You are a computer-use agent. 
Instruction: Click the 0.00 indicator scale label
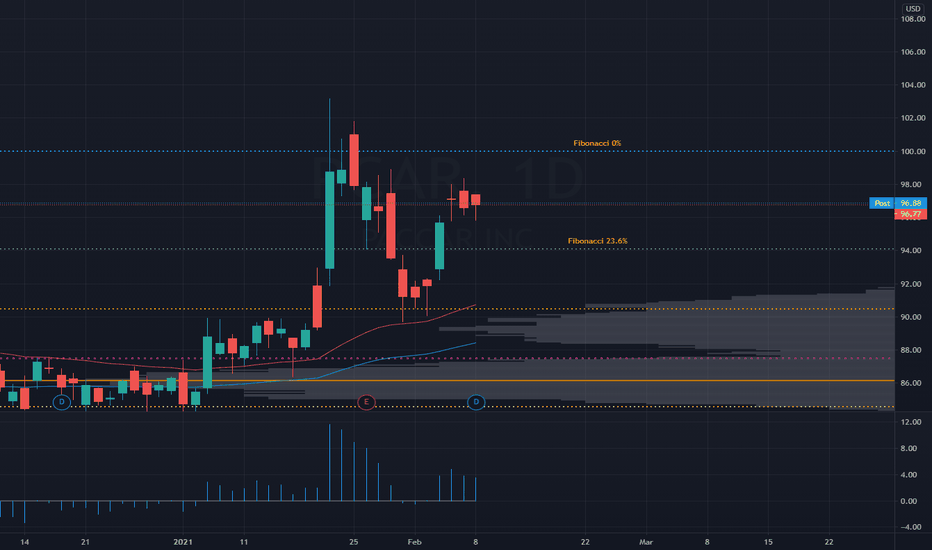911,501
